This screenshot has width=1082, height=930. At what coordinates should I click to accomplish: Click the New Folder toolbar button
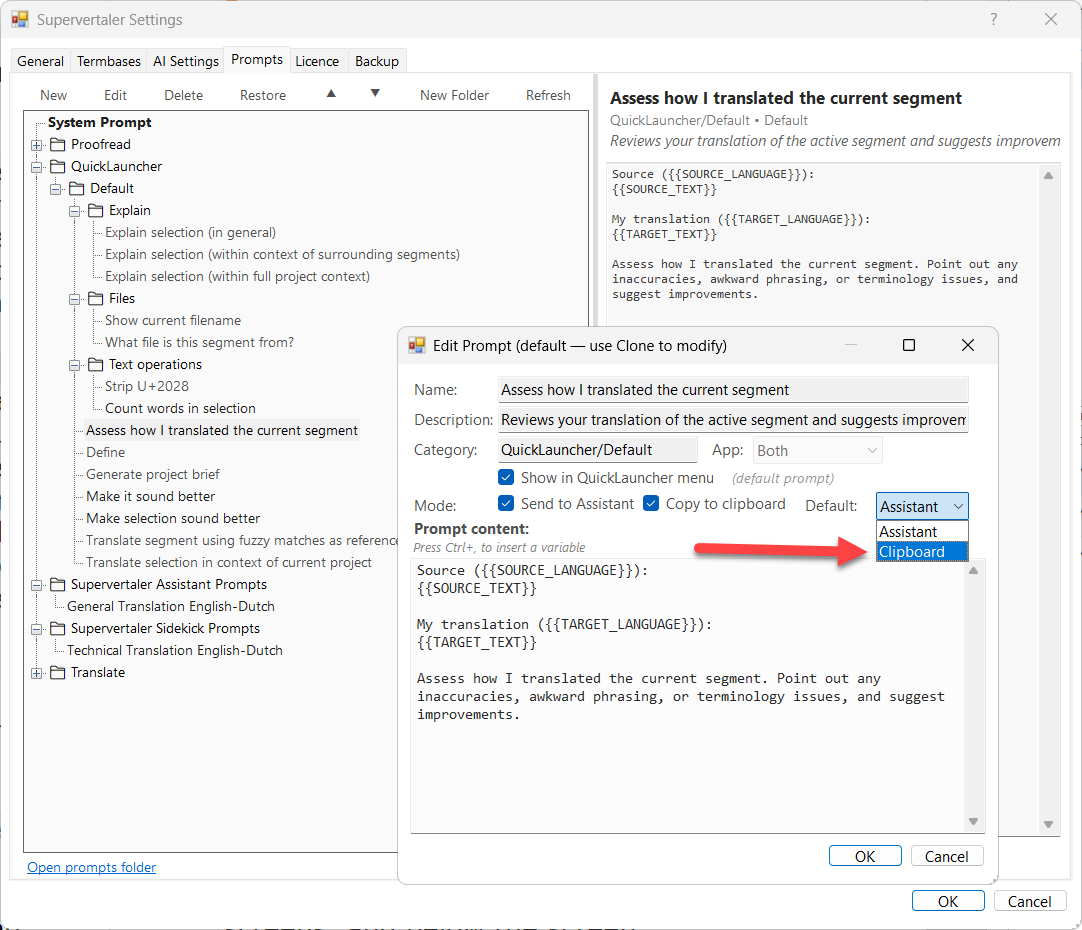click(x=454, y=95)
